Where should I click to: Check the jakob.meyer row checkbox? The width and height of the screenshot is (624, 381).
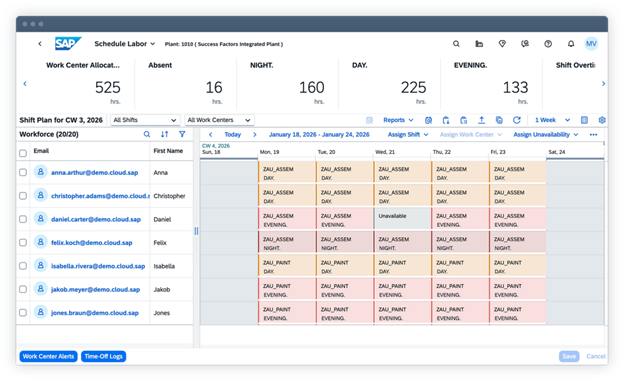tap(23, 289)
